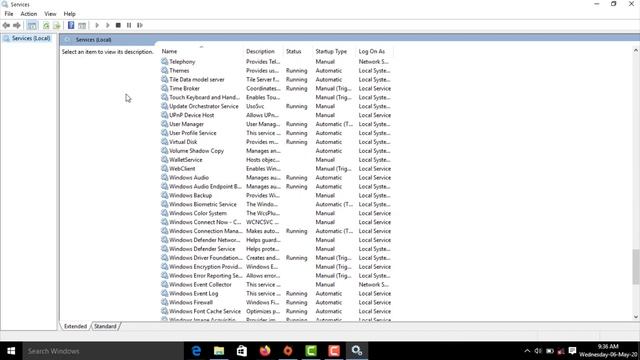Select Windows Encryption Provider service row
The image size is (640, 360).
coord(276,267)
